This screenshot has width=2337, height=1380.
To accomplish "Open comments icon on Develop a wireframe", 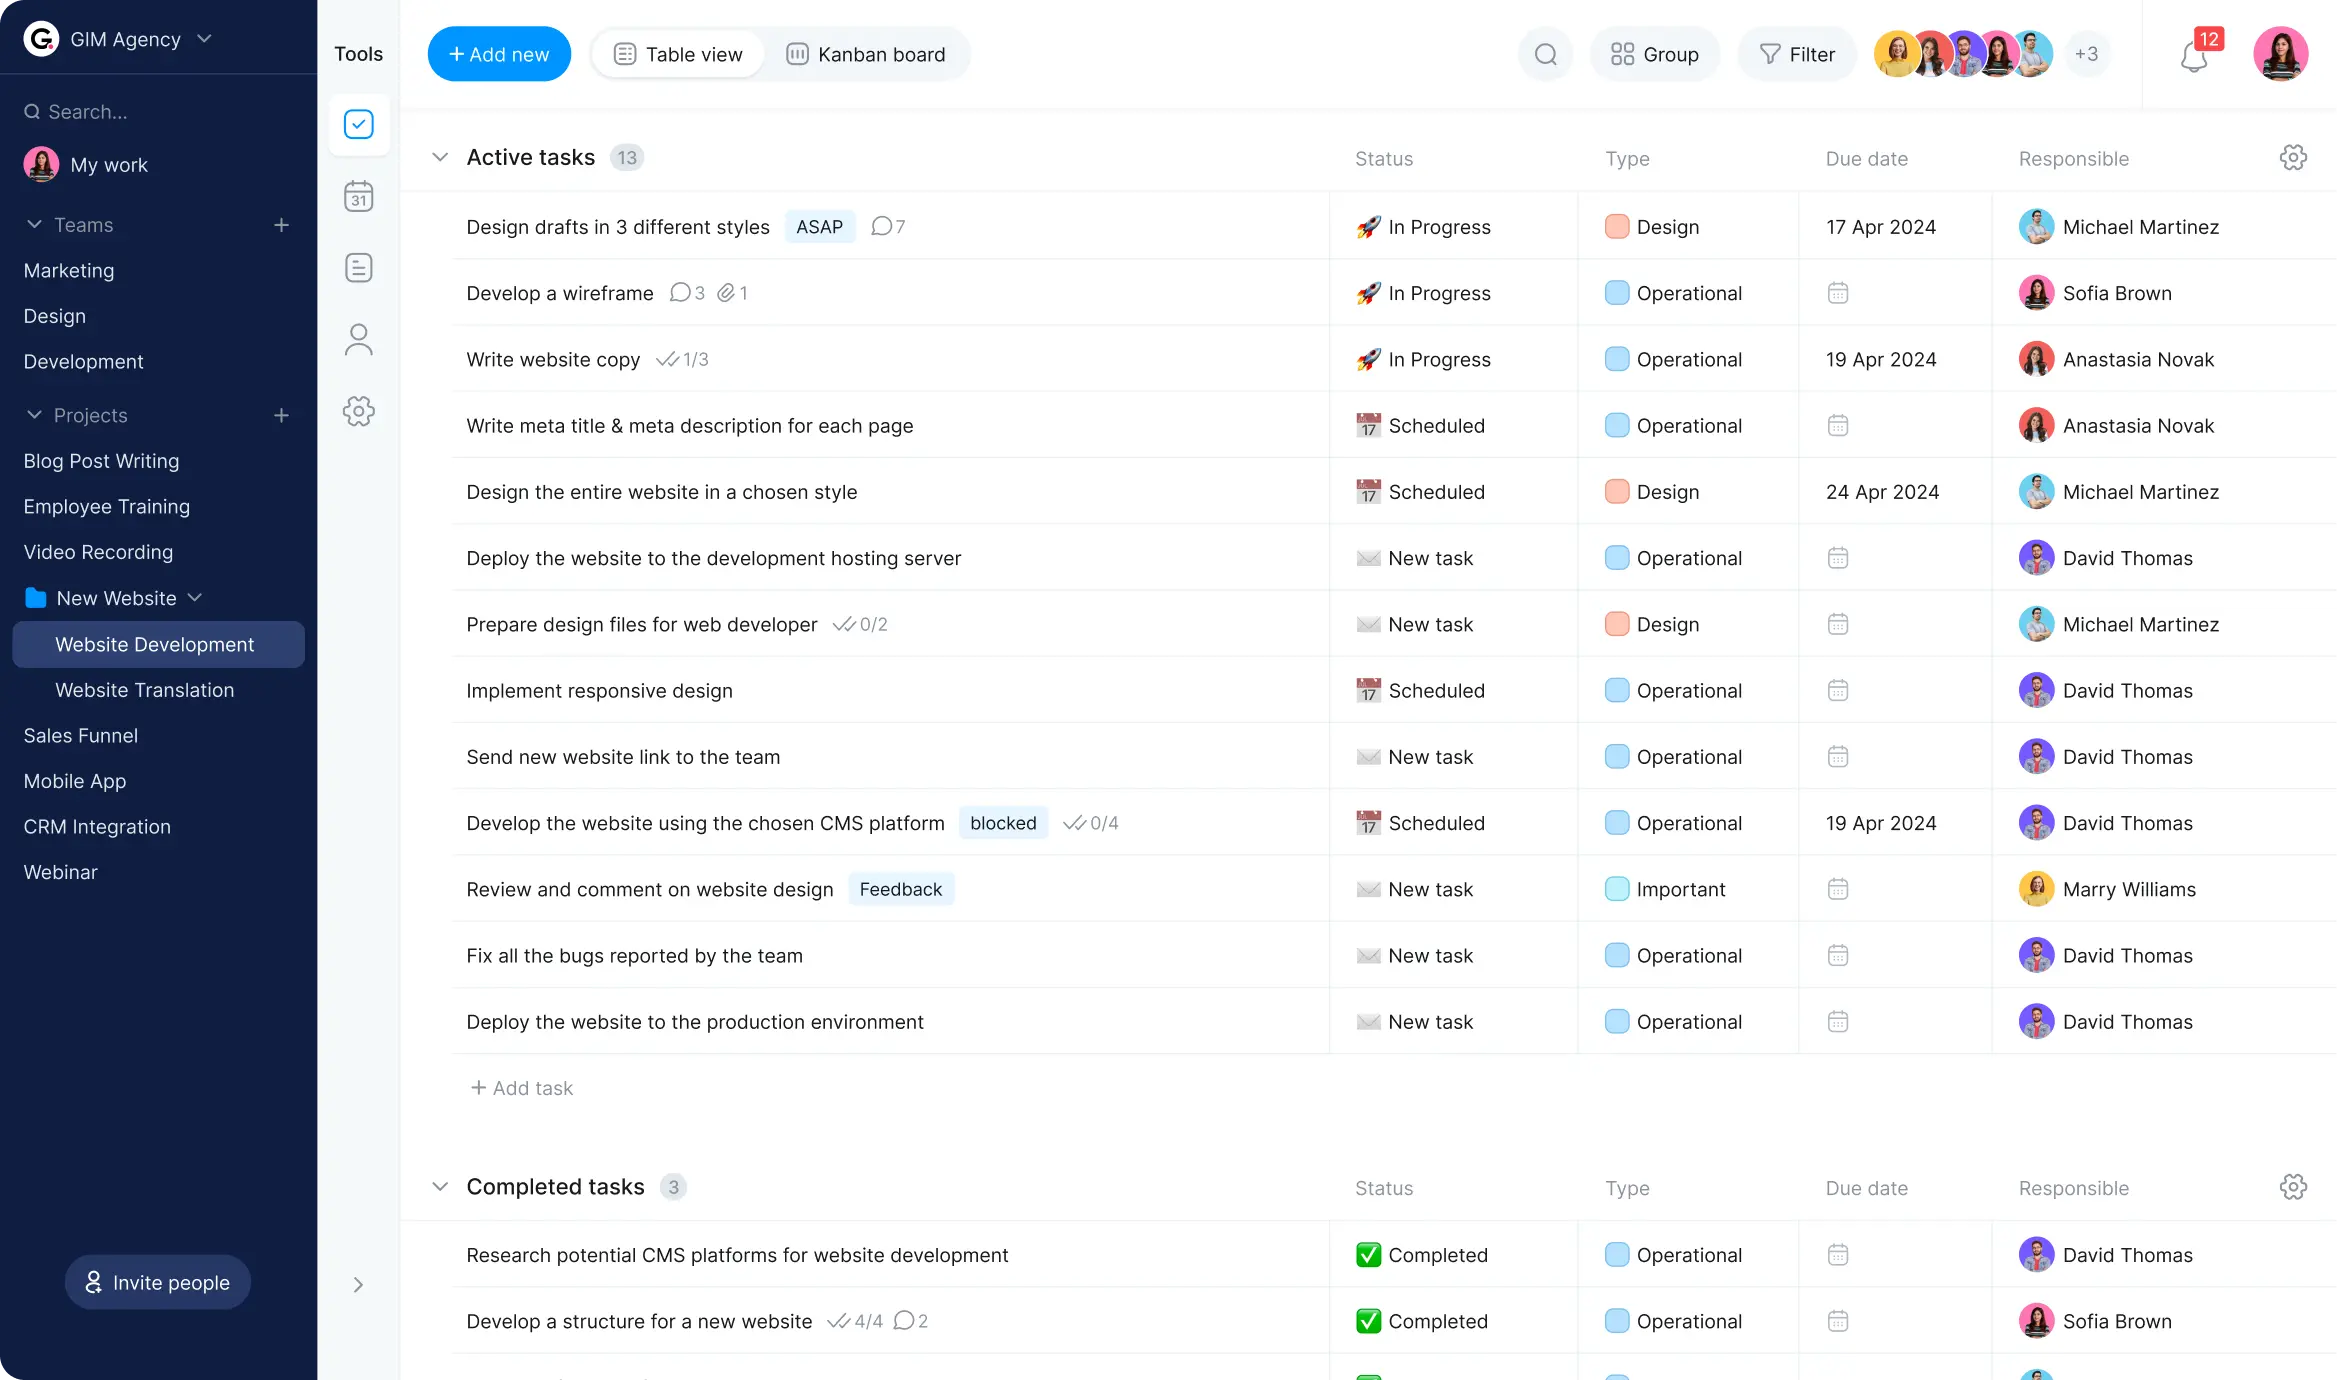I will tap(687, 293).
